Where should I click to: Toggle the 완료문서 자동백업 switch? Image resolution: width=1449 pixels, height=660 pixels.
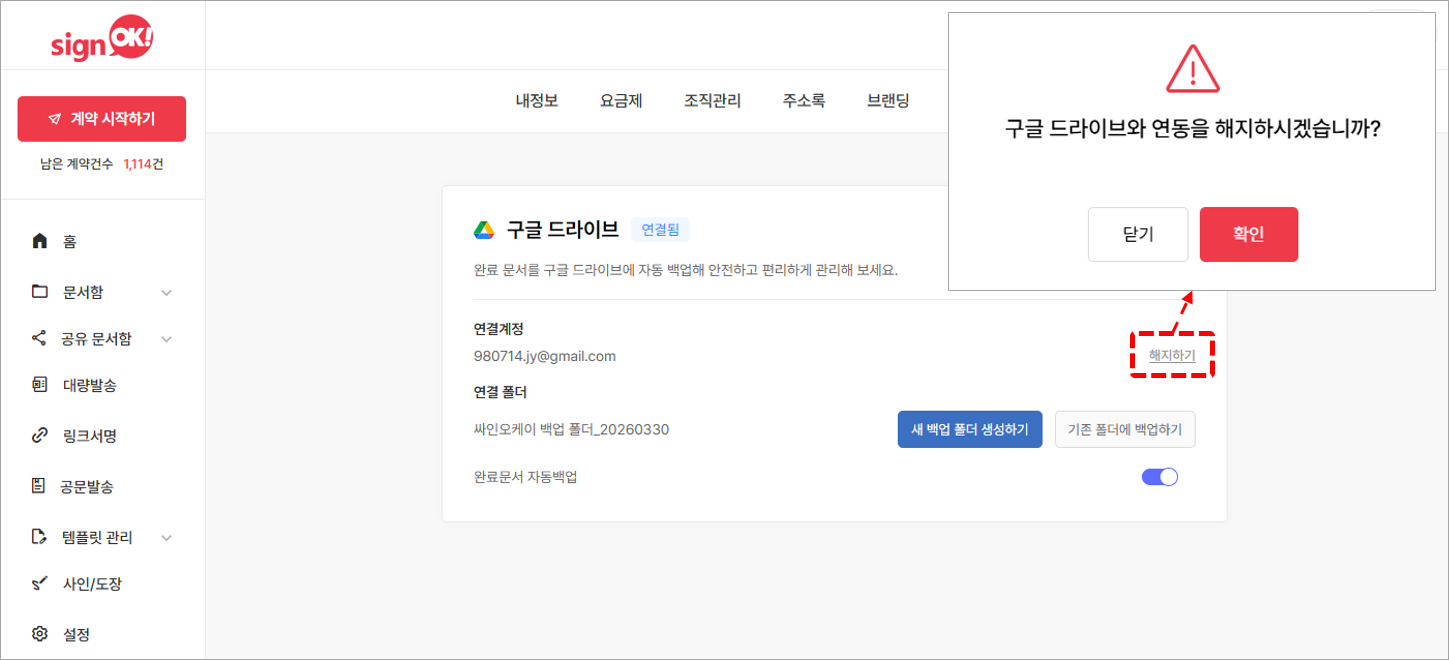[1160, 477]
